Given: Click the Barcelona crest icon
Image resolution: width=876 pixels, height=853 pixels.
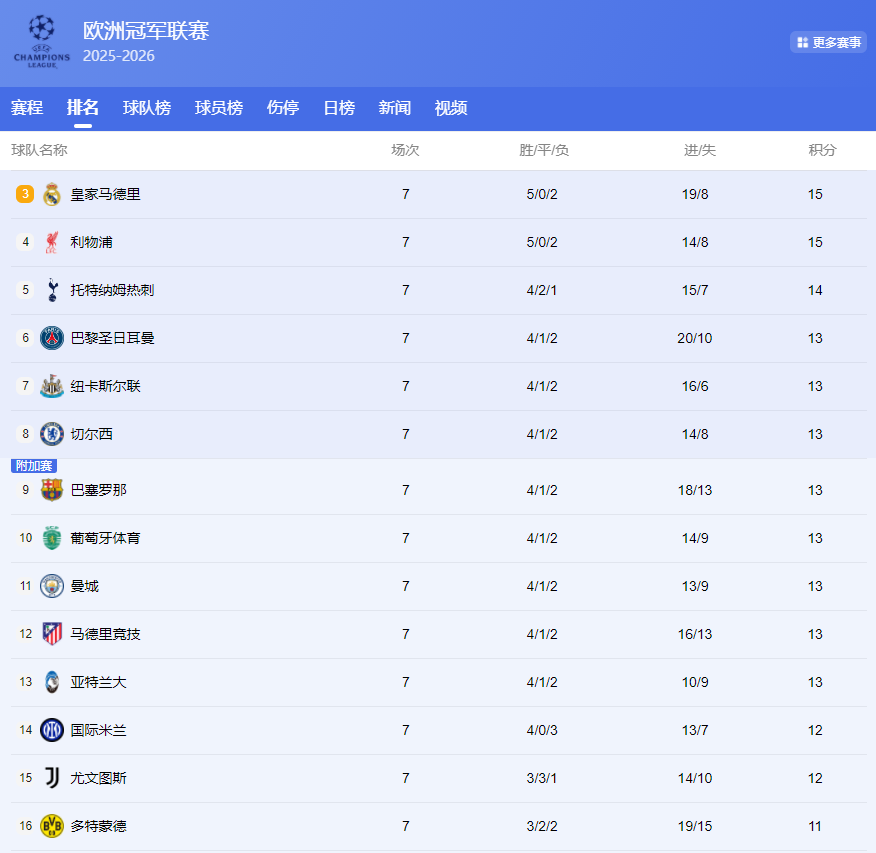Looking at the screenshot, I should [52, 490].
